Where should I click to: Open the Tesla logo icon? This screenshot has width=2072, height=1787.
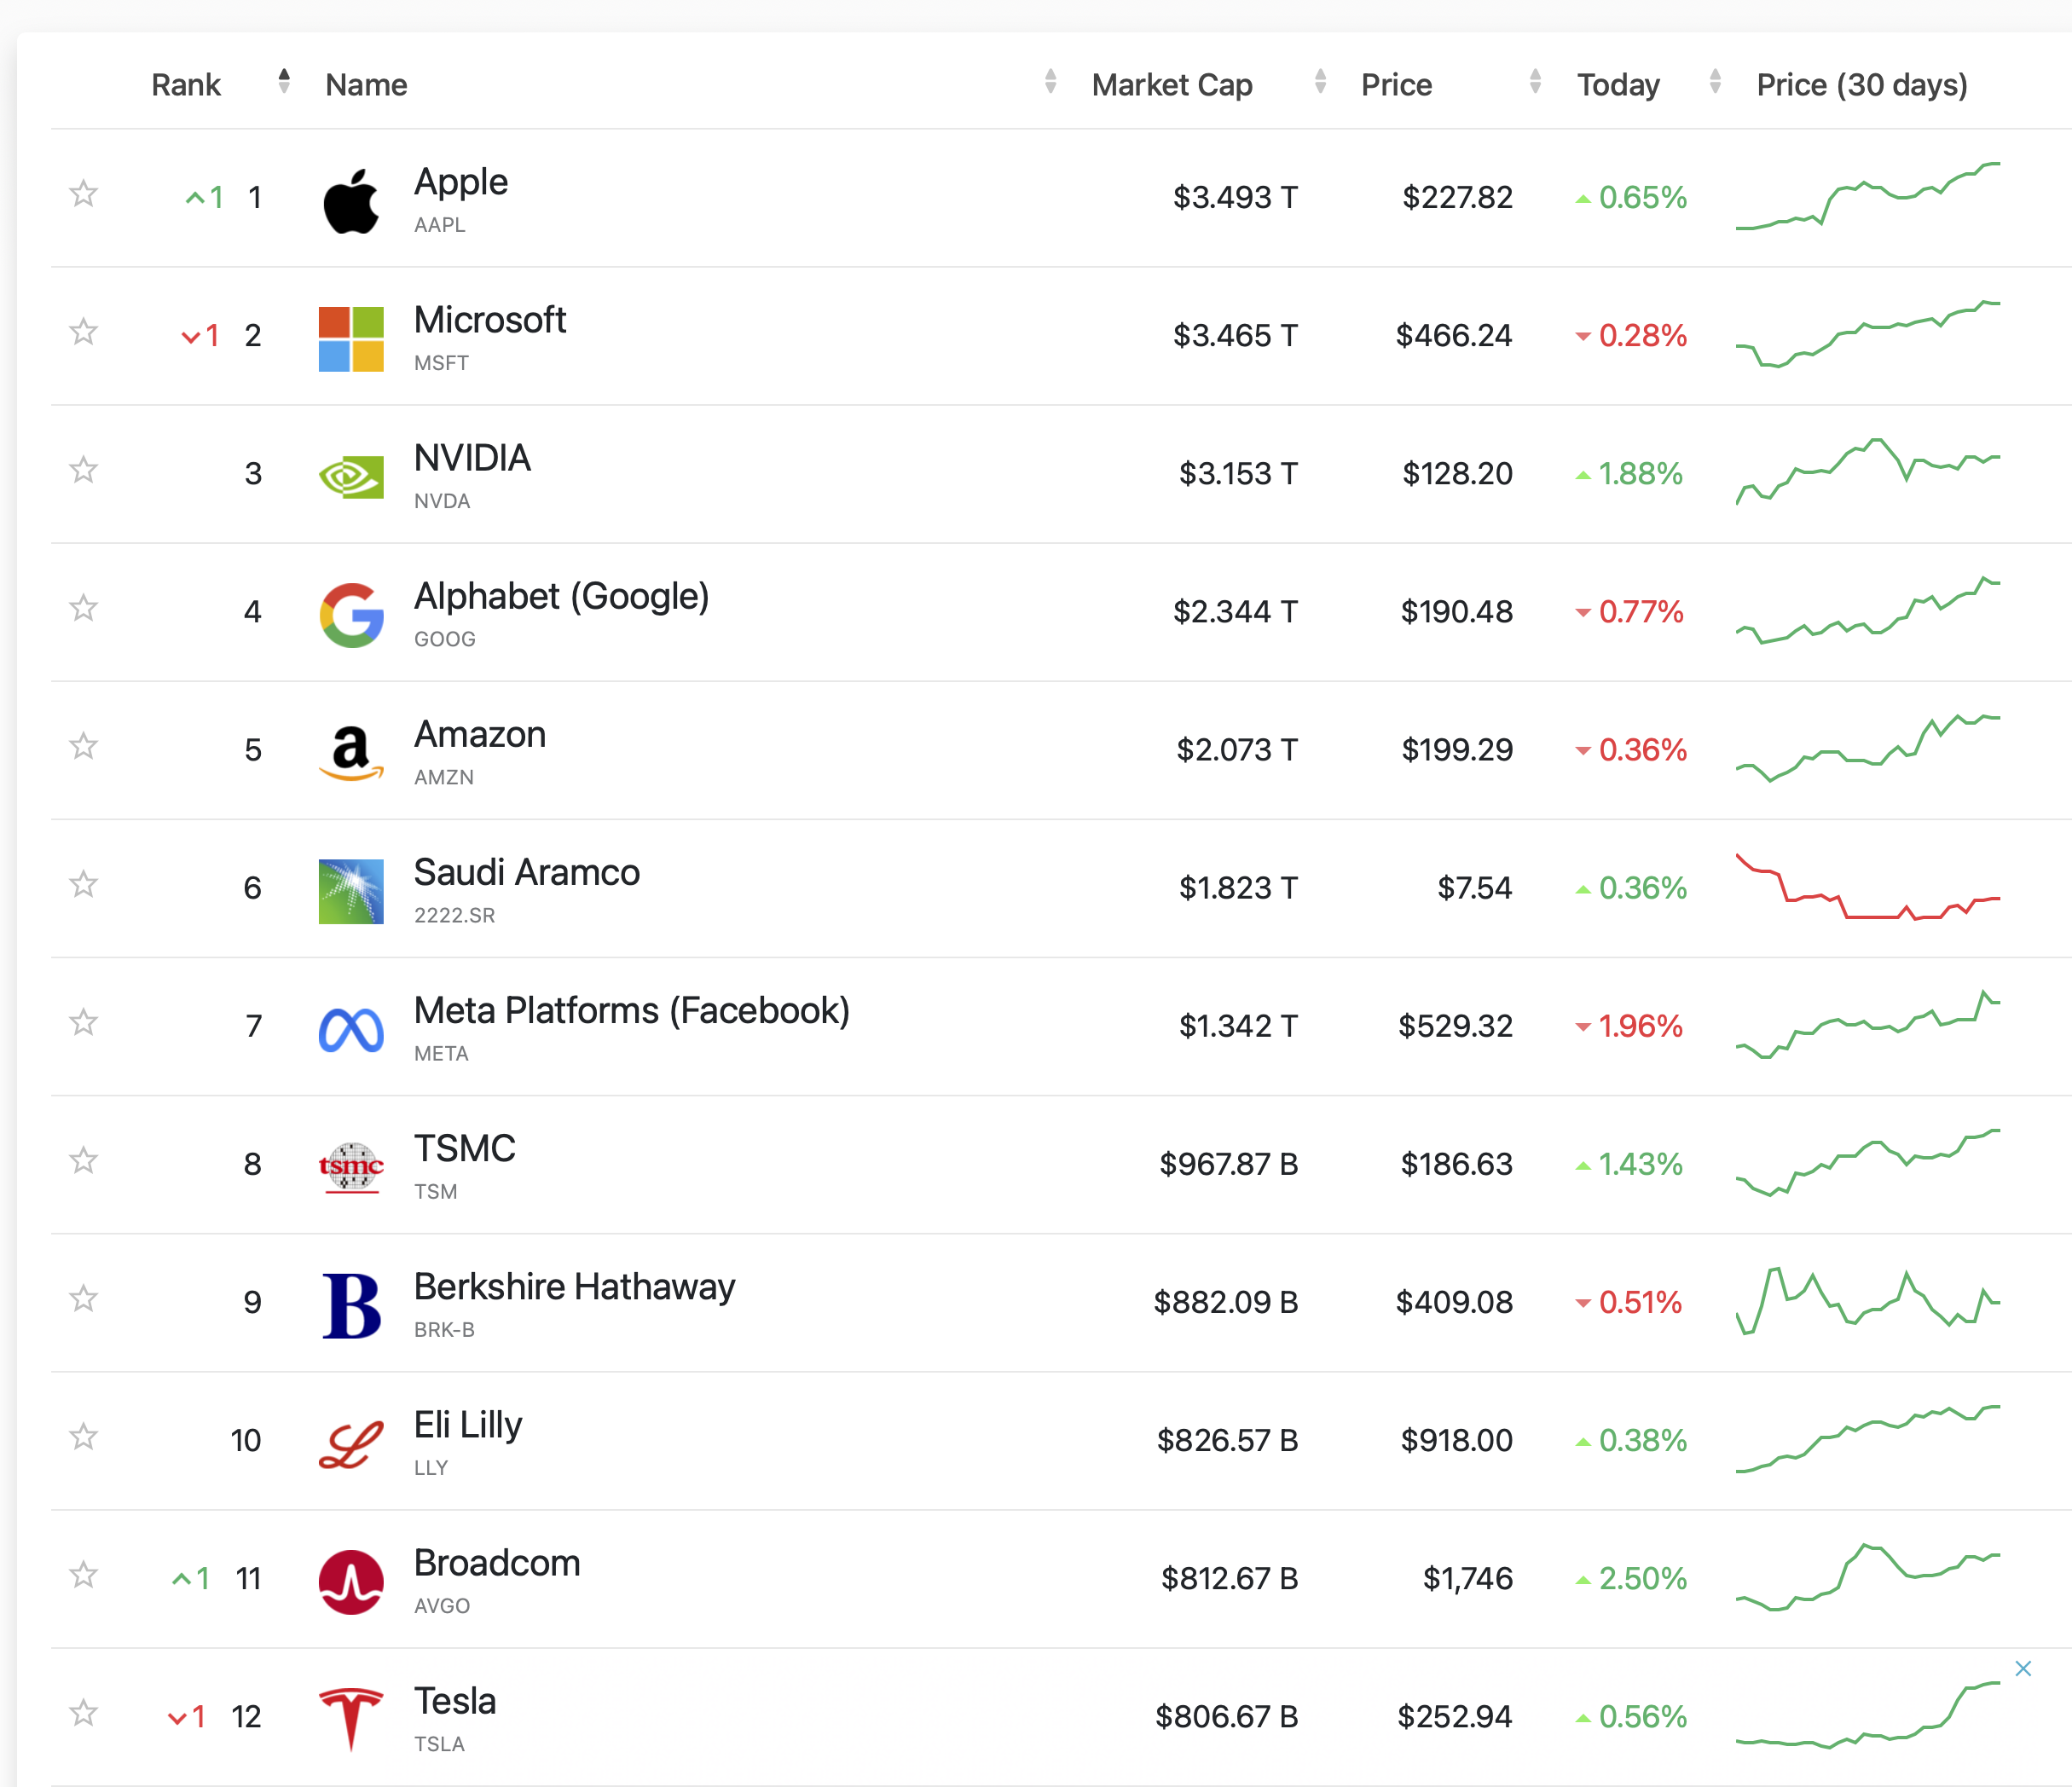click(351, 1719)
